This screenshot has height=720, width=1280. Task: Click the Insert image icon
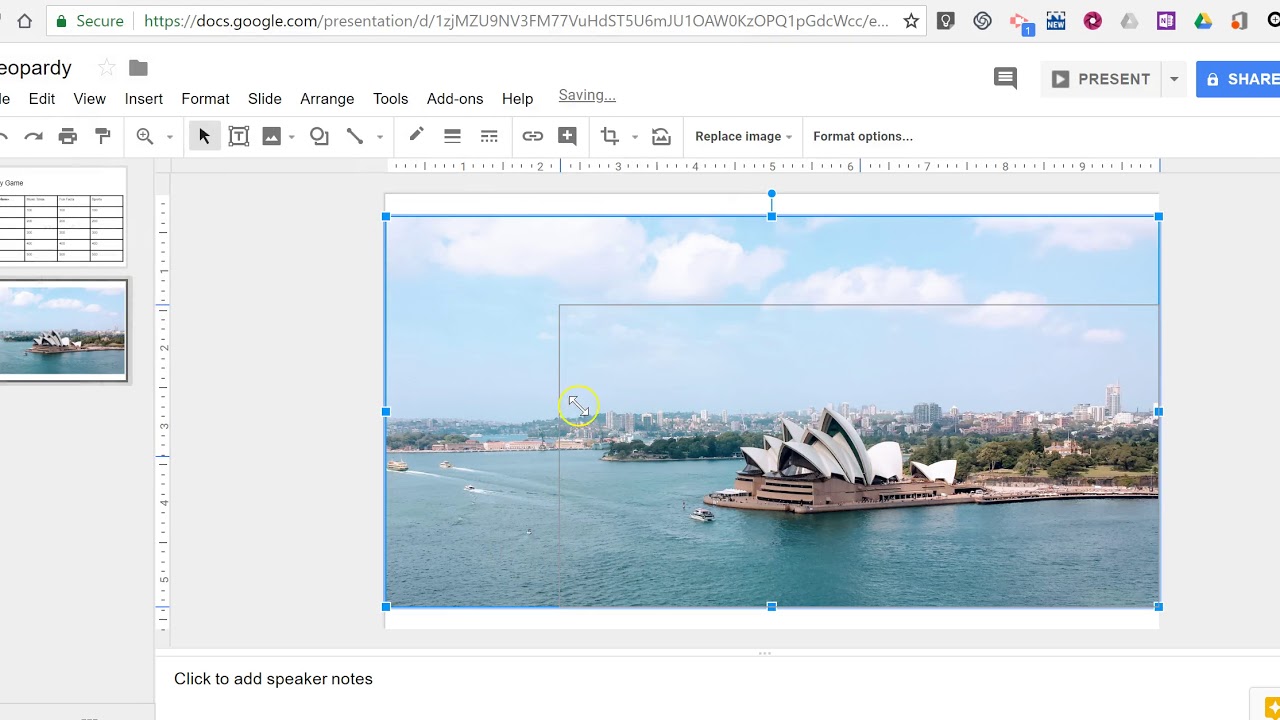[x=271, y=136]
